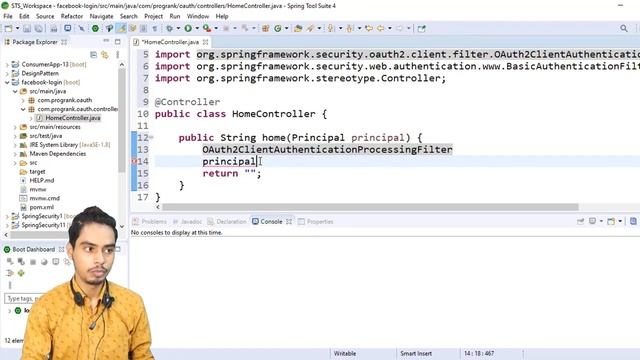Open the File menu

[8, 16]
